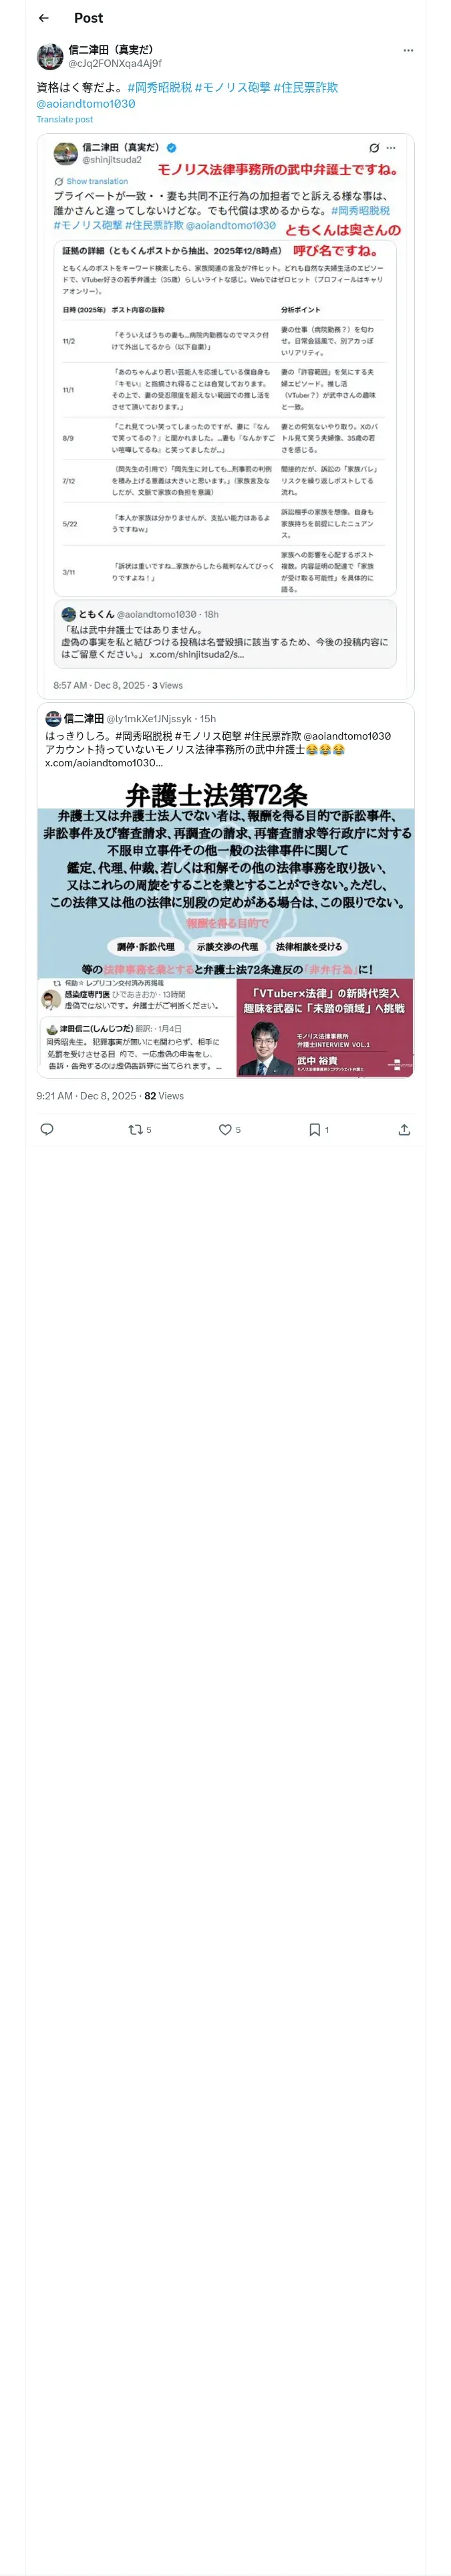The height and width of the screenshot is (2576, 451).
Task: Share the post via the upload icon
Action: 404,1129
